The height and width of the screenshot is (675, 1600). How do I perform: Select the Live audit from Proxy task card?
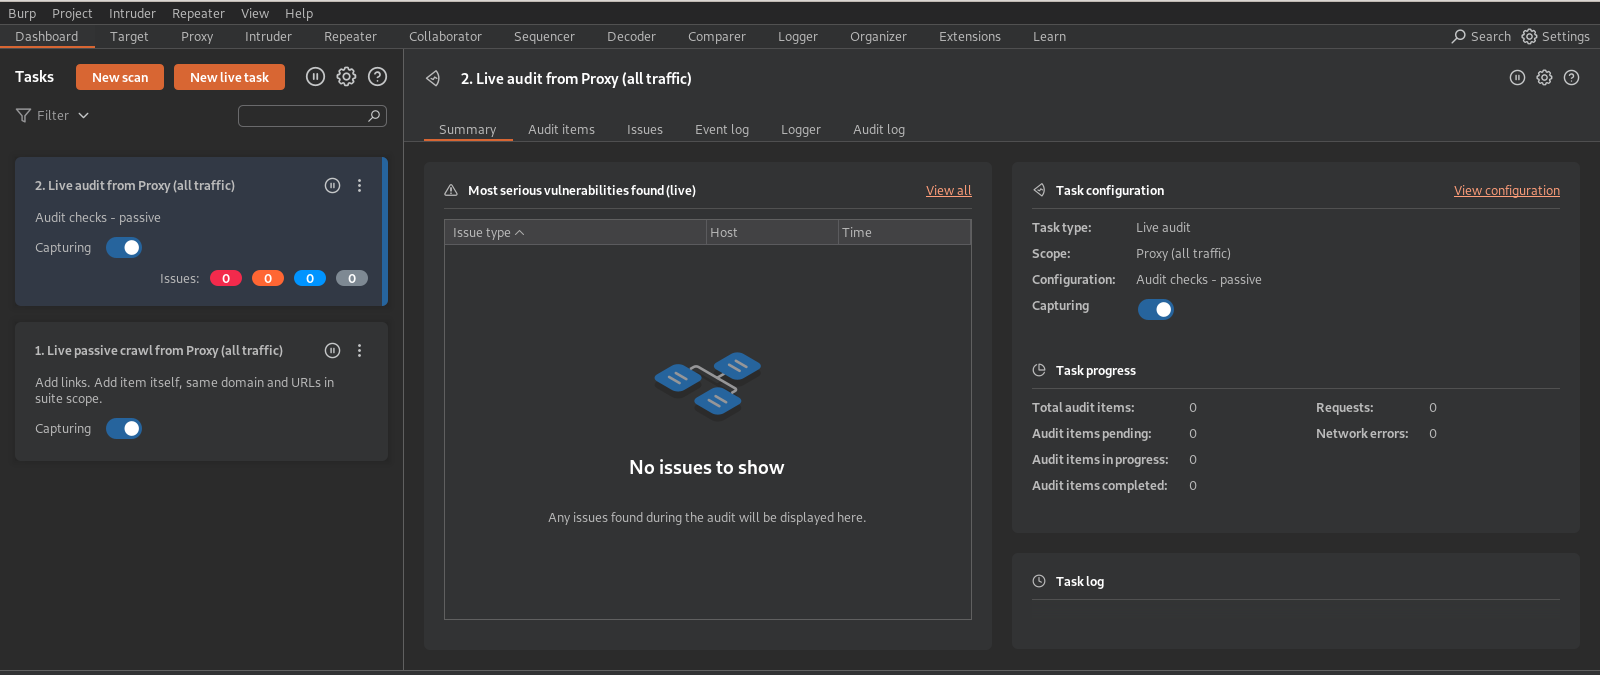(x=201, y=231)
